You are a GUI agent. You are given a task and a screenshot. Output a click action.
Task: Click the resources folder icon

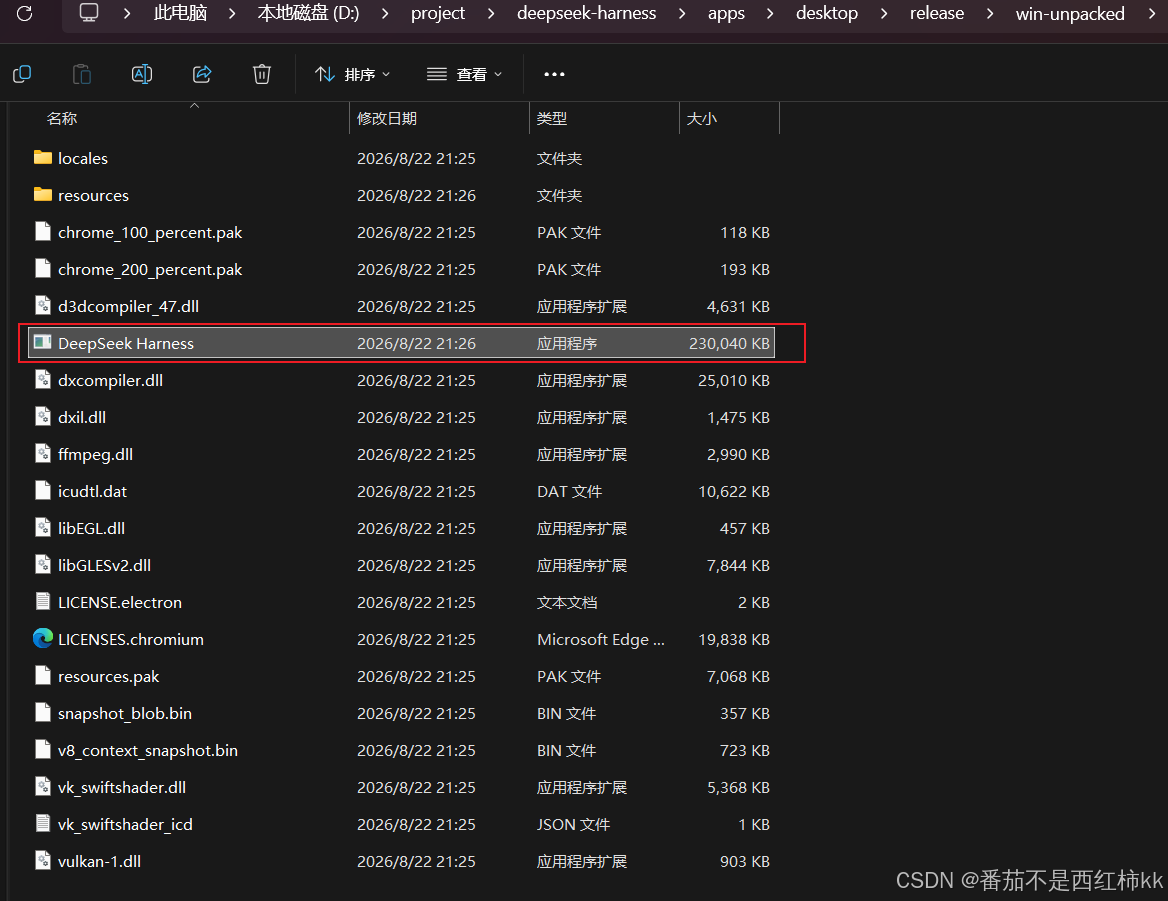[43, 195]
